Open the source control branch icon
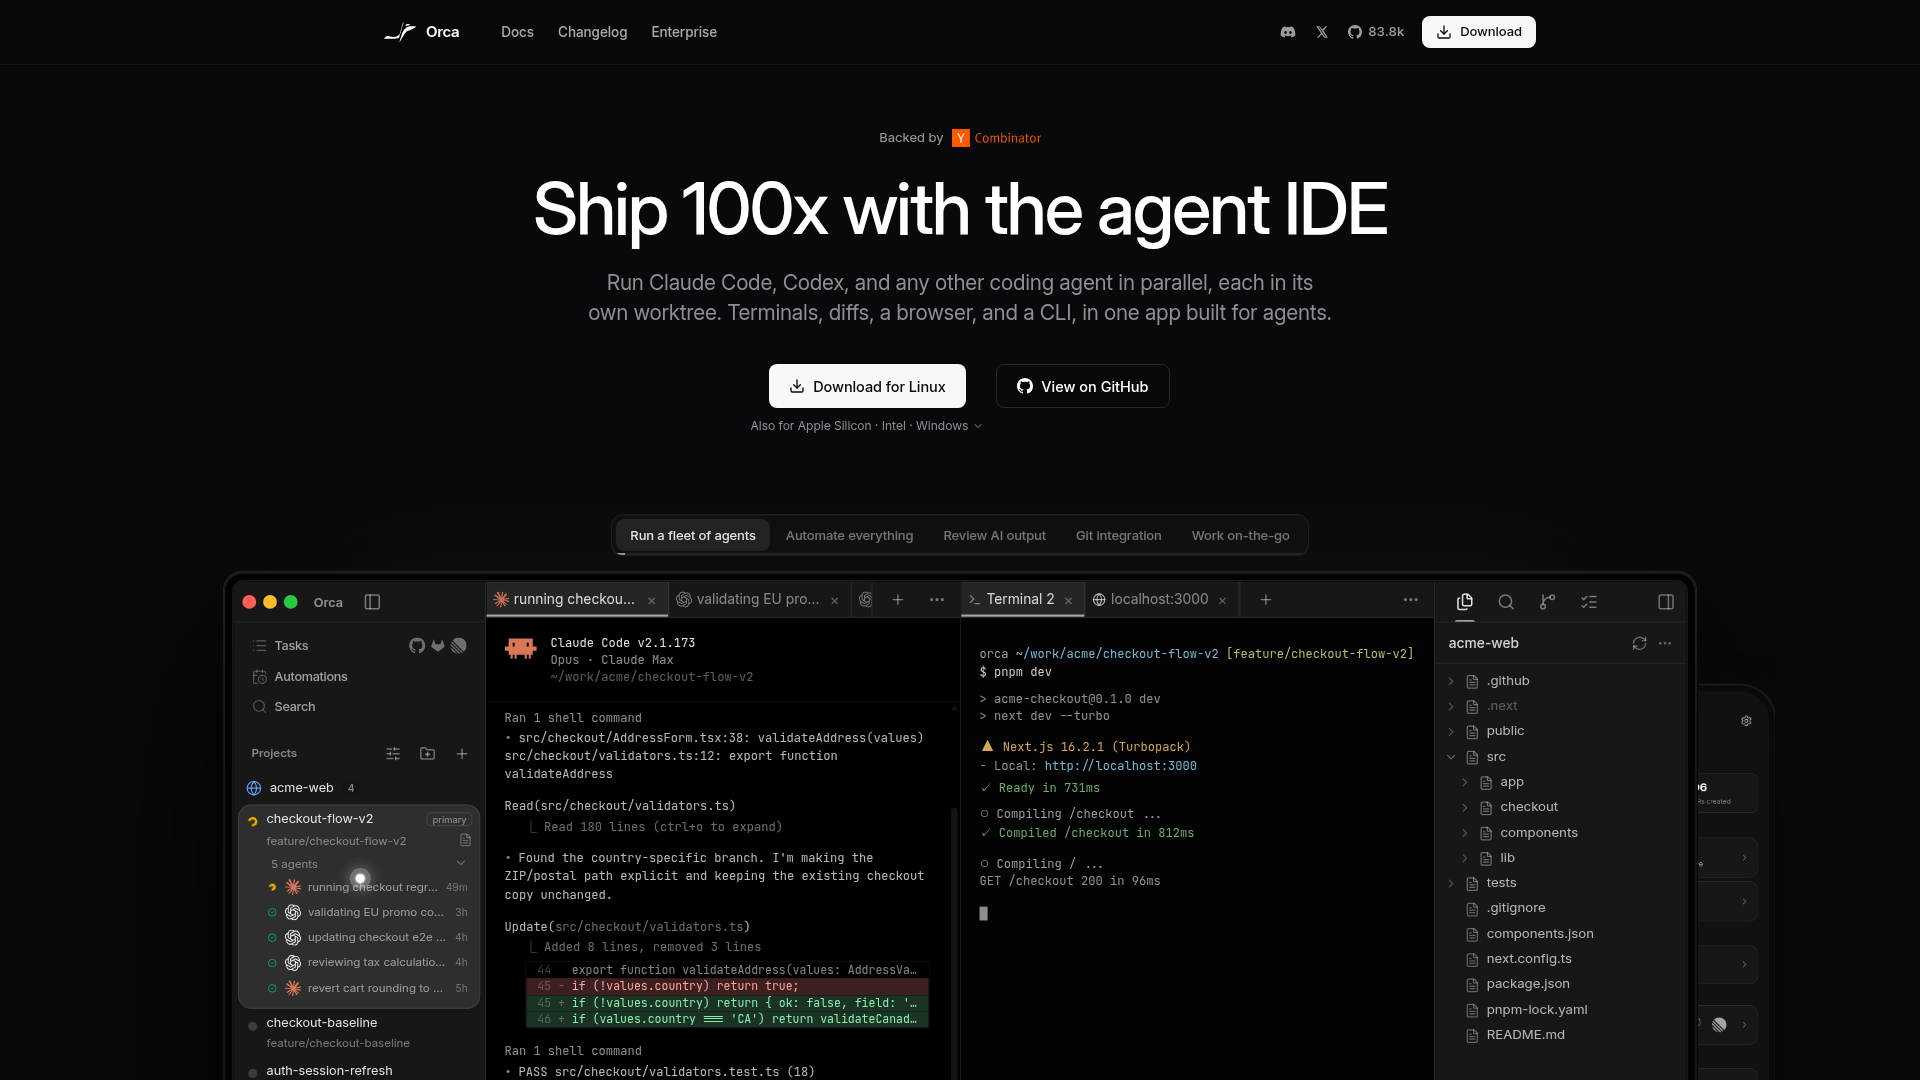Image resolution: width=1920 pixels, height=1080 pixels. point(1547,602)
